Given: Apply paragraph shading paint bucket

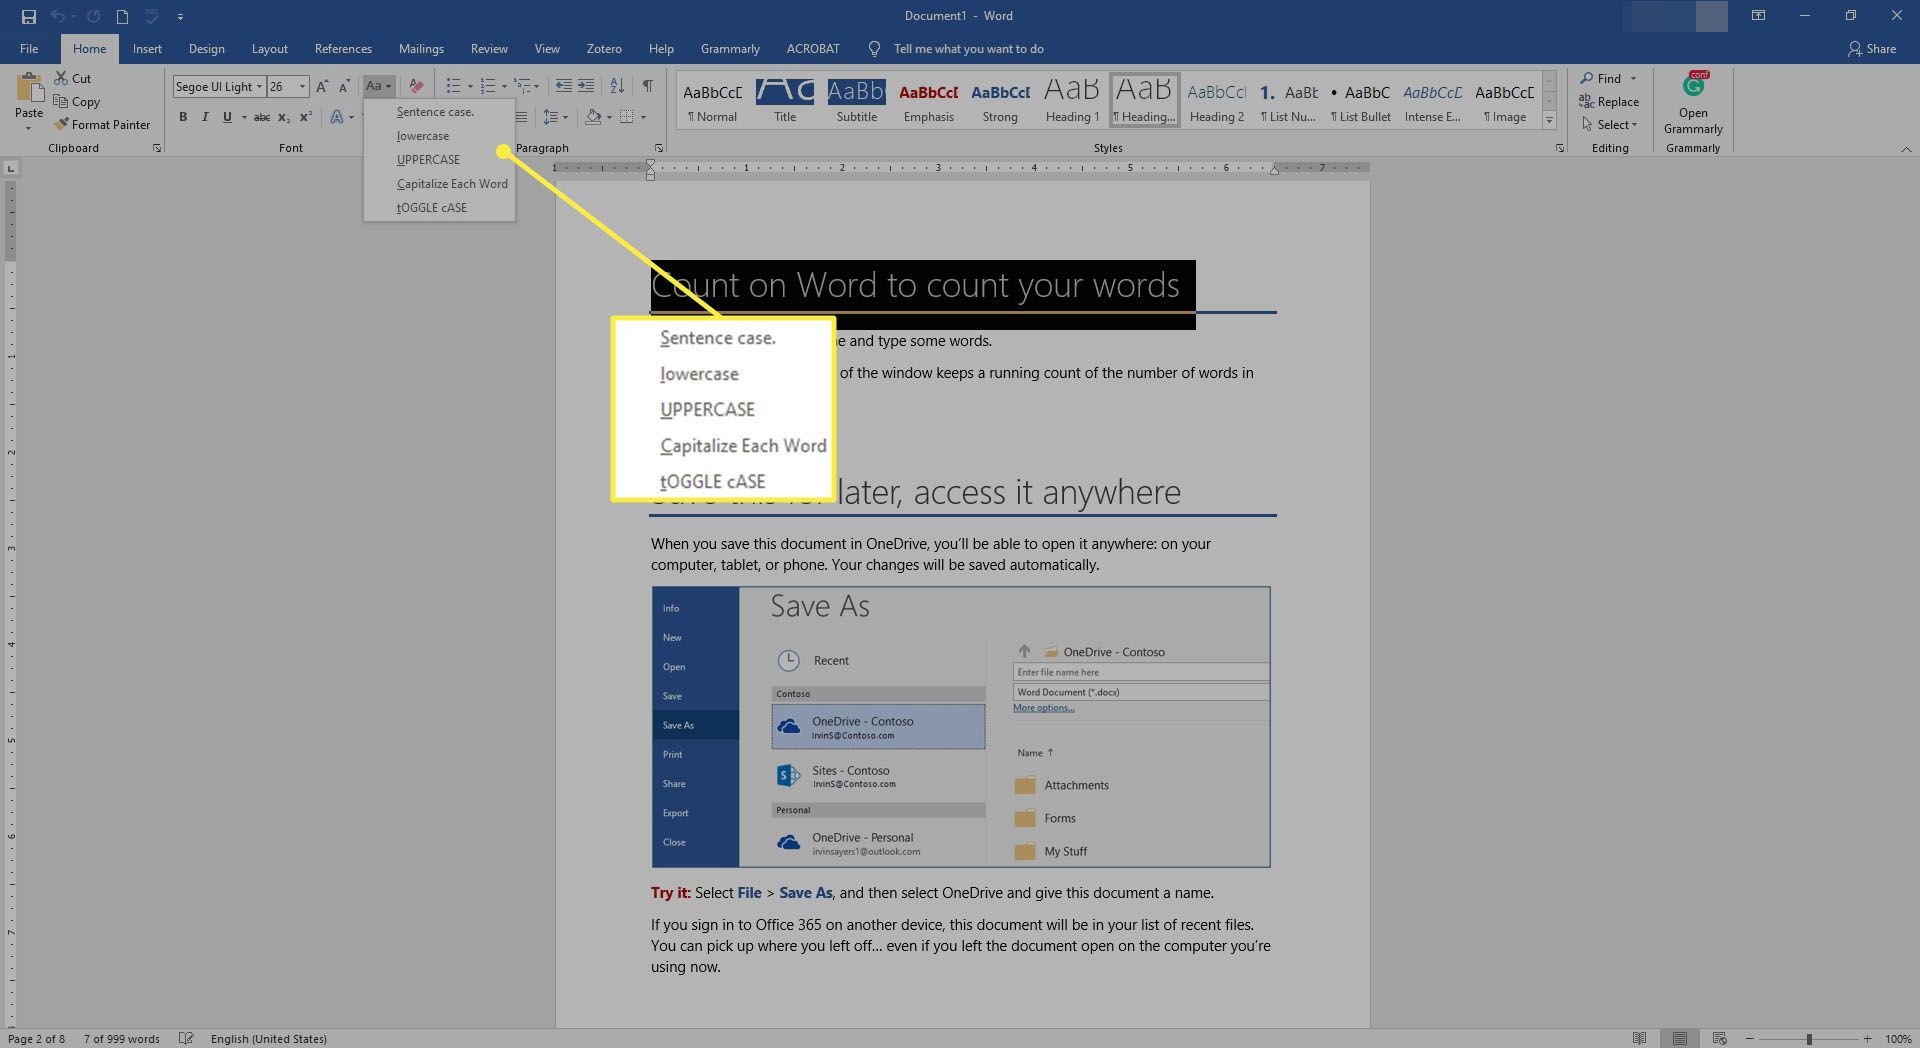Looking at the screenshot, I should [x=593, y=117].
